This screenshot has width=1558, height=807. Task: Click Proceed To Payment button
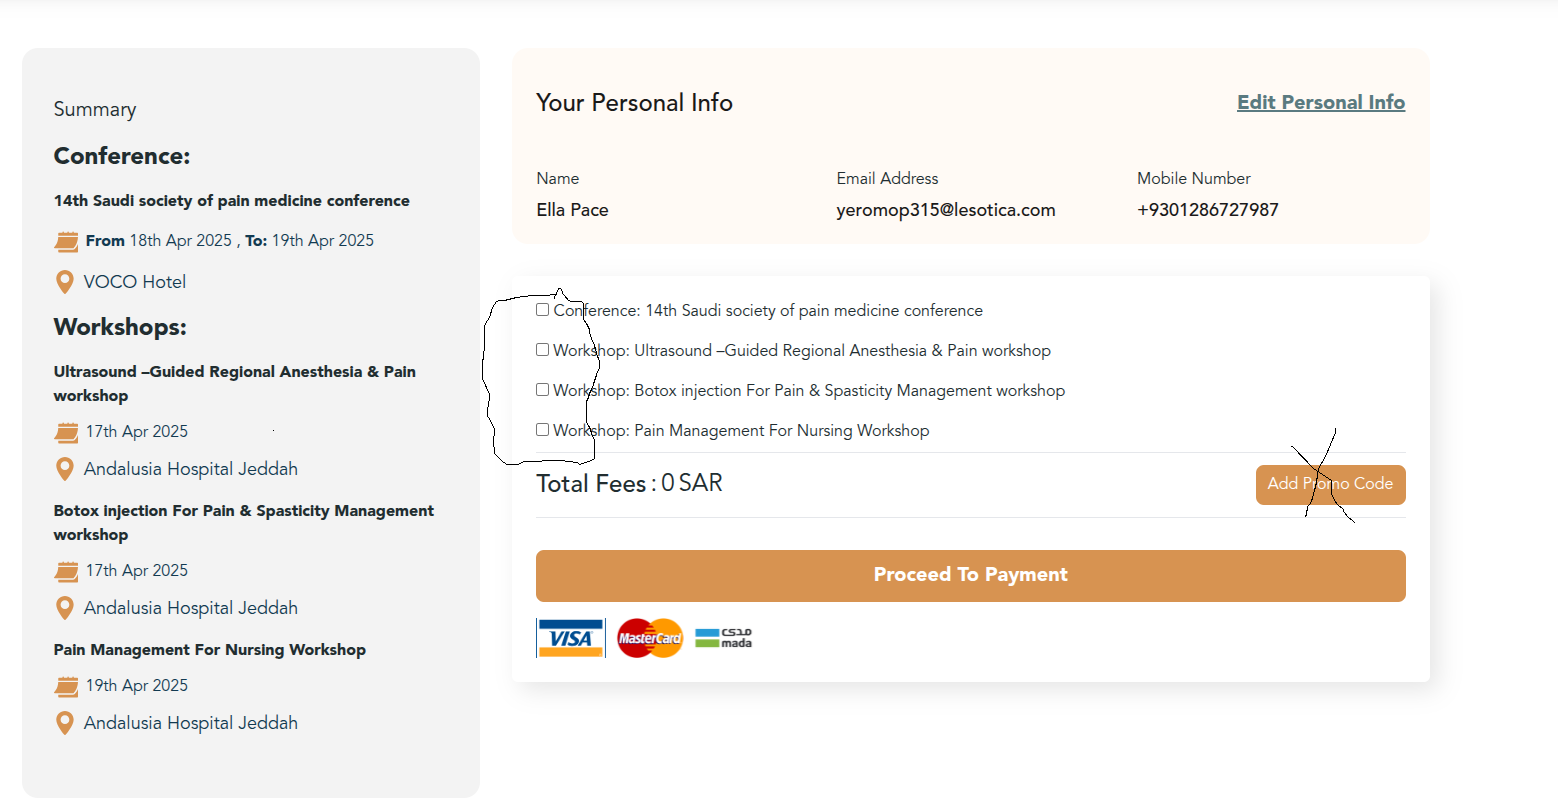[x=970, y=575]
